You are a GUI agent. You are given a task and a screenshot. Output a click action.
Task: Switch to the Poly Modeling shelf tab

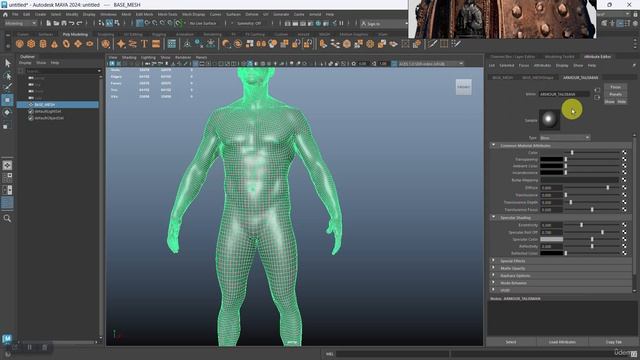point(75,35)
